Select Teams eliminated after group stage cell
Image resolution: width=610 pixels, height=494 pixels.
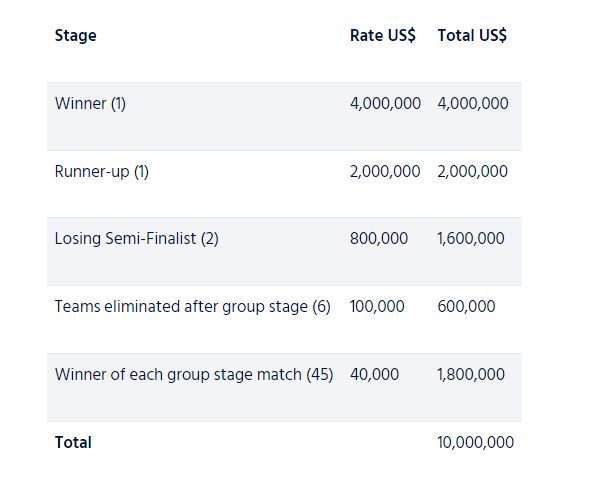(192, 307)
